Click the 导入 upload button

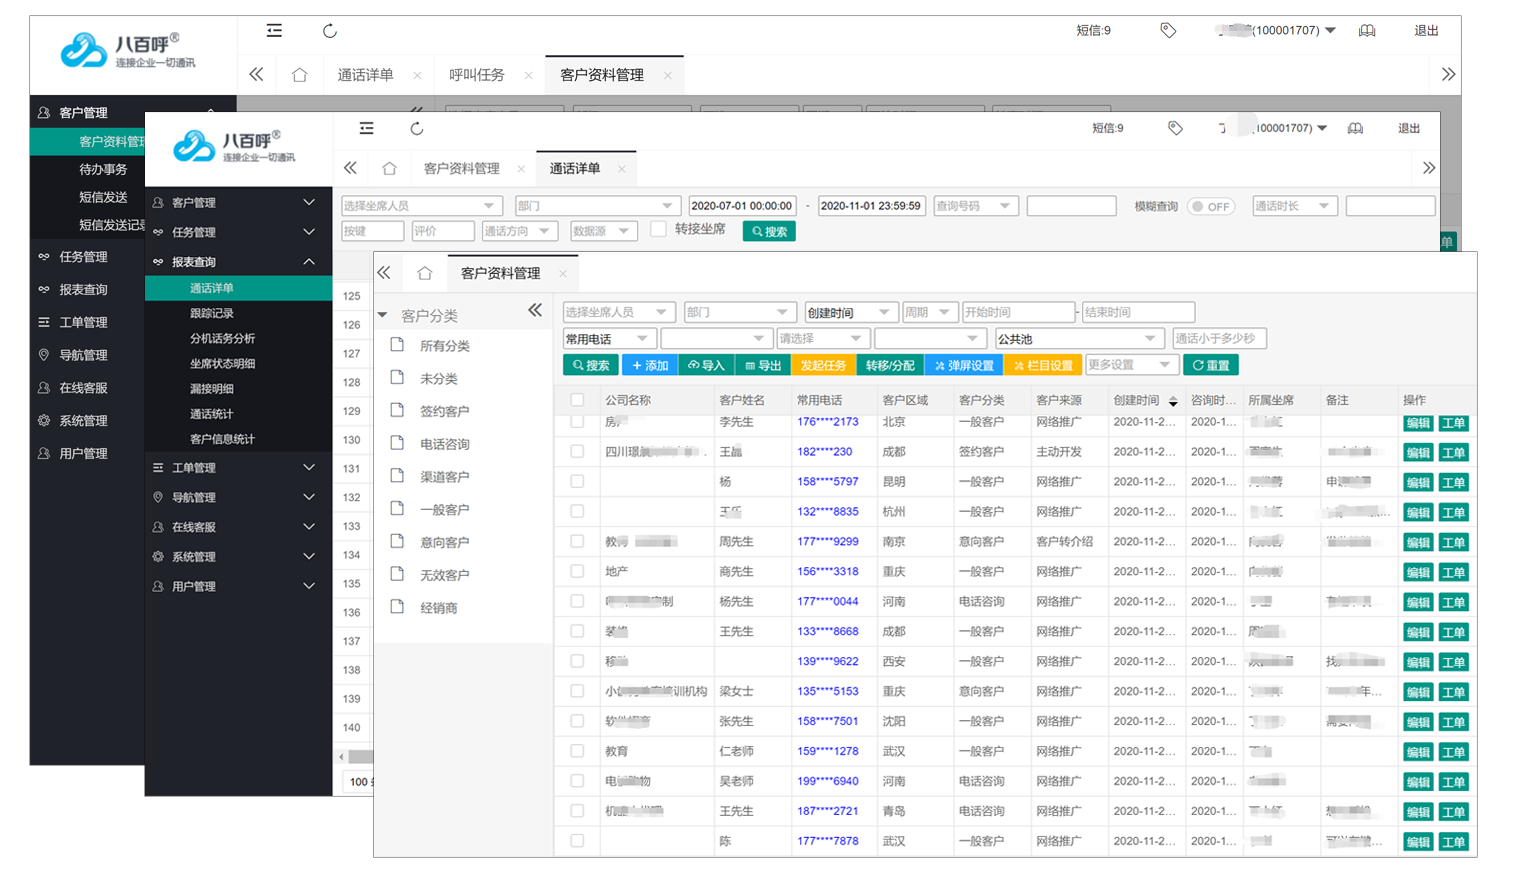pos(706,366)
